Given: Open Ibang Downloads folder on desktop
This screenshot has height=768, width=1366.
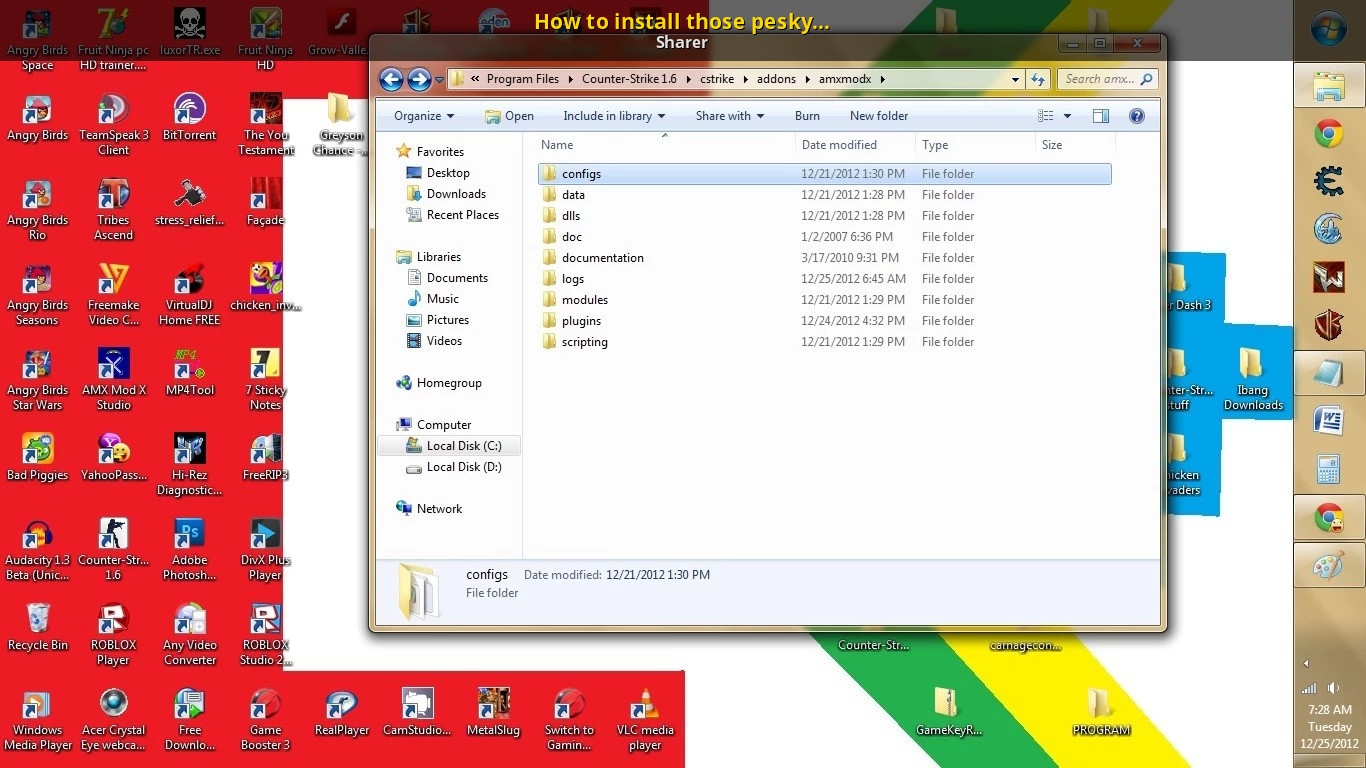Looking at the screenshot, I should pyautogui.click(x=1252, y=379).
